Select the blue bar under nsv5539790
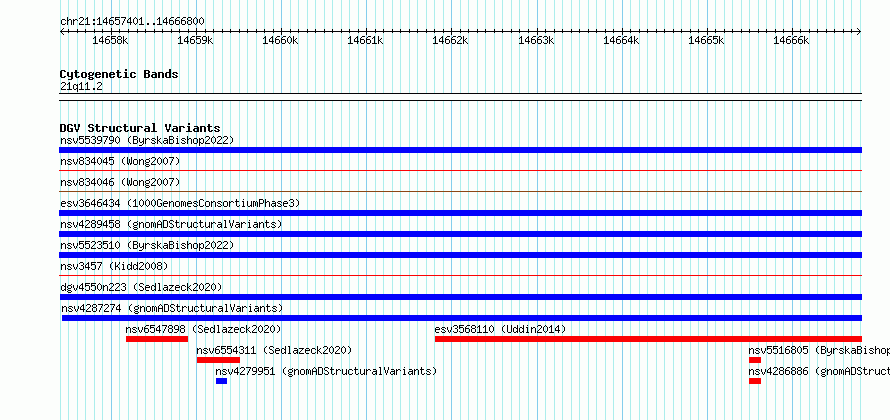The image size is (890, 420). (x=460, y=150)
